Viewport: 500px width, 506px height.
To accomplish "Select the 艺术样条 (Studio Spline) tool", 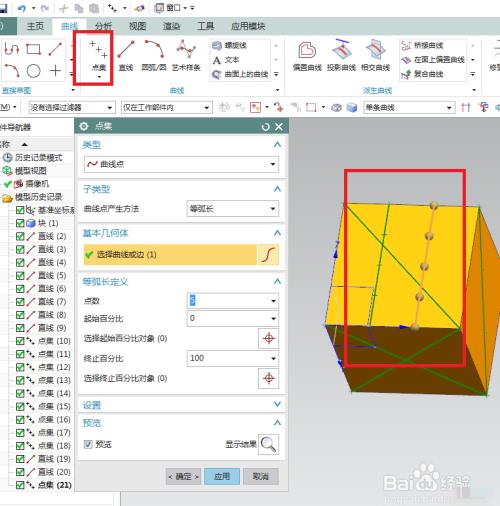I will tap(186, 55).
